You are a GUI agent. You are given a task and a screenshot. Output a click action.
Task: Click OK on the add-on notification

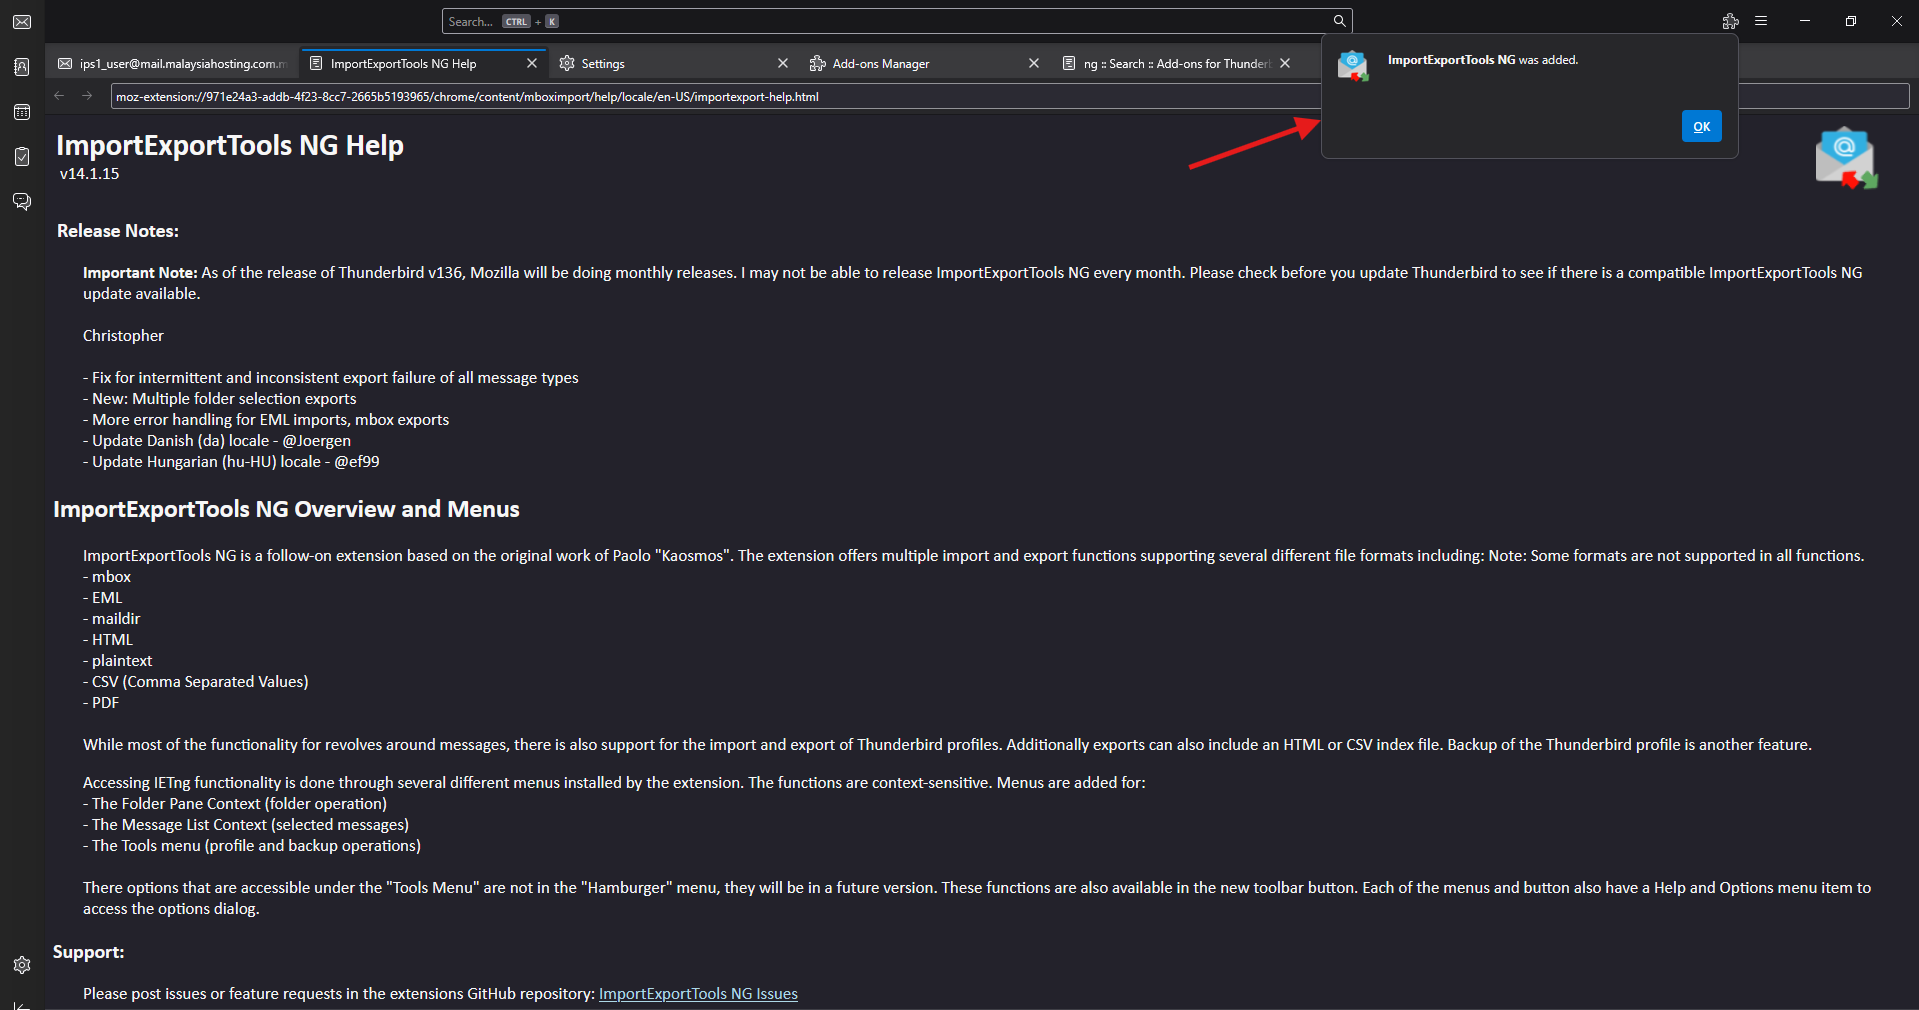click(x=1701, y=126)
